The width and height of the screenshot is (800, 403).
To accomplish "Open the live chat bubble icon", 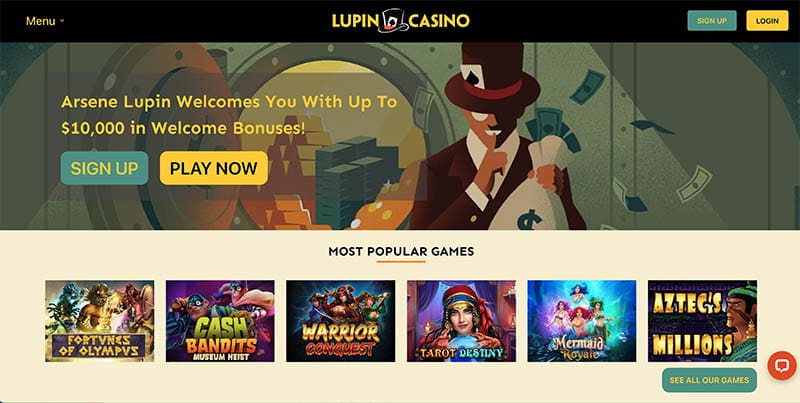I will click(782, 365).
